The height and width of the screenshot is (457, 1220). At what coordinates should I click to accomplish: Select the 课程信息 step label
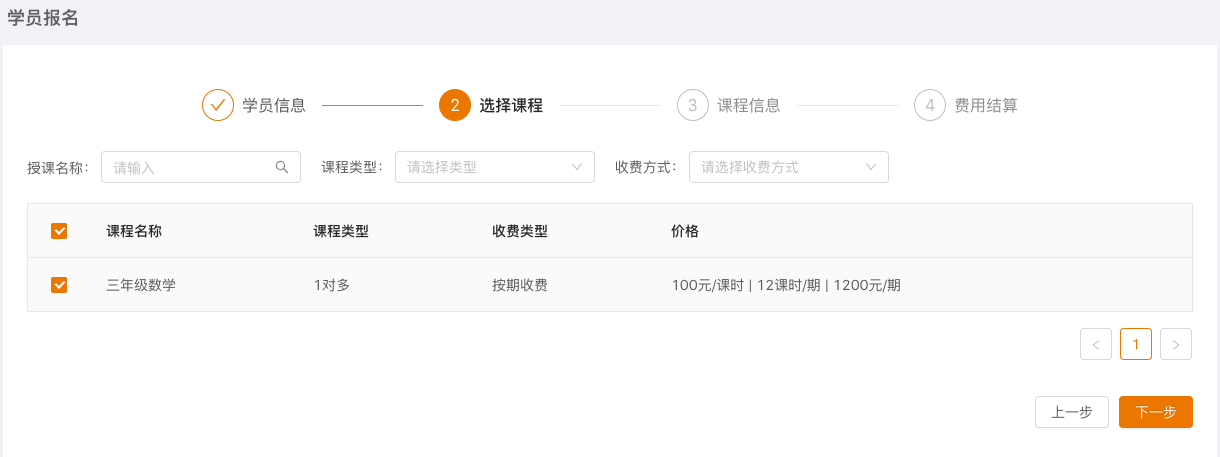pyautogui.click(x=749, y=105)
